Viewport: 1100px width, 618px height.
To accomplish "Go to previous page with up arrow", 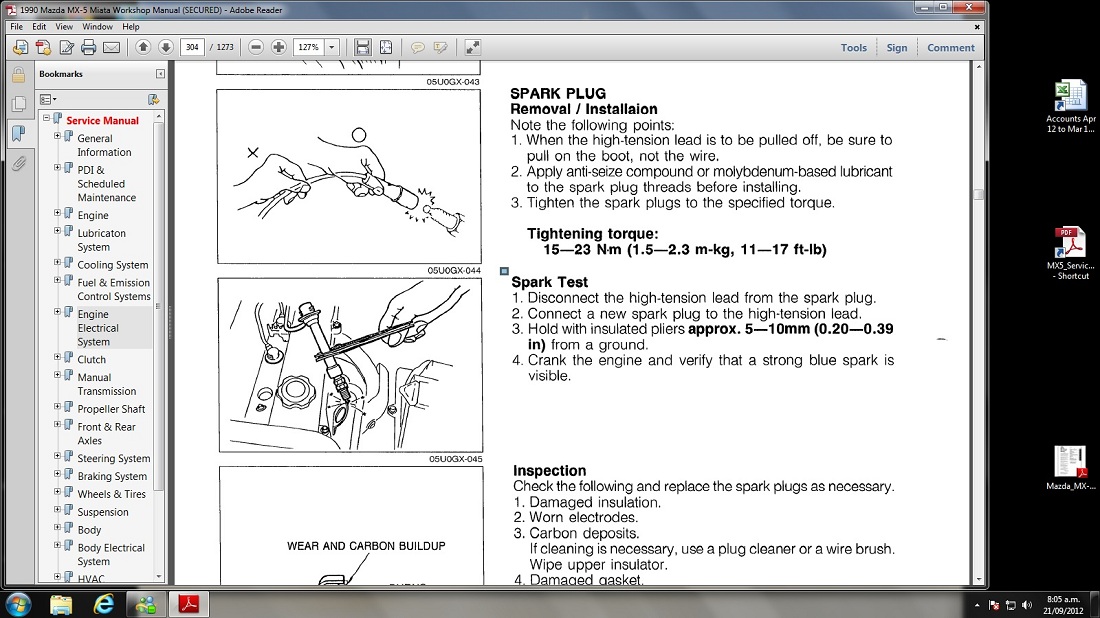I will point(143,48).
